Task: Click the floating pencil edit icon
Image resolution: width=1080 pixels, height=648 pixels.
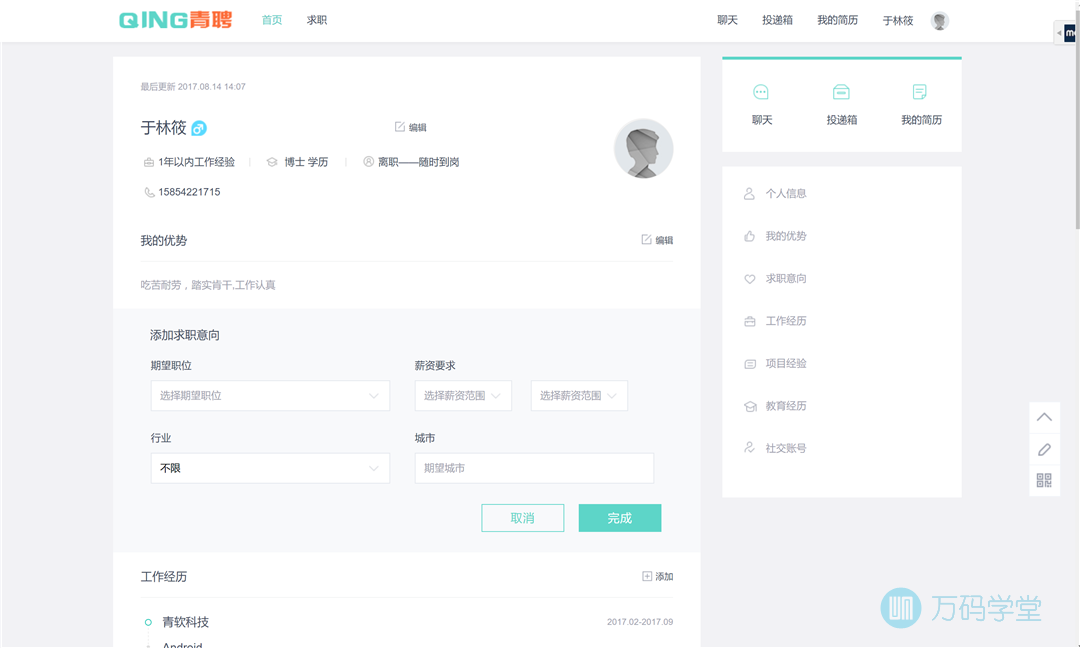Action: 1044,449
